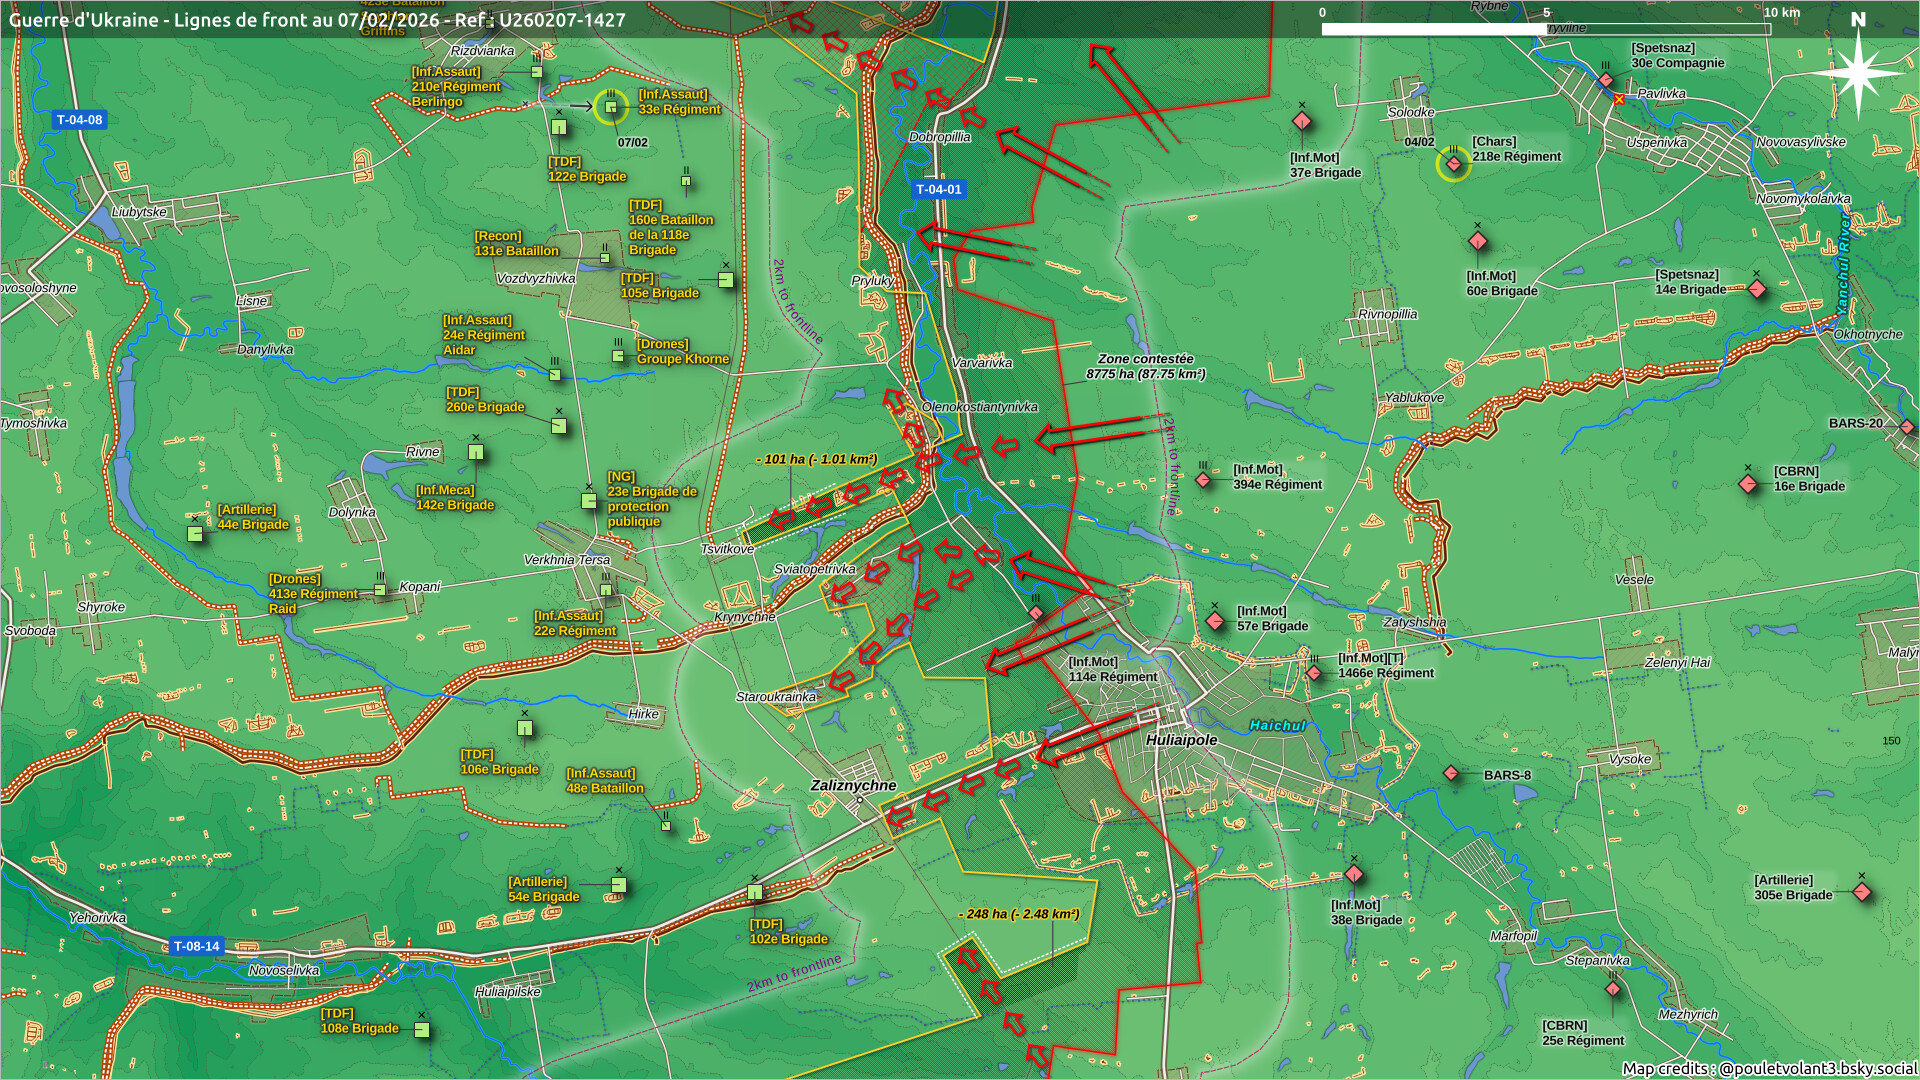The height and width of the screenshot is (1080, 1920).
Task: Click the 108e Brigade TDF green square marker
Action: pyautogui.click(x=422, y=1030)
